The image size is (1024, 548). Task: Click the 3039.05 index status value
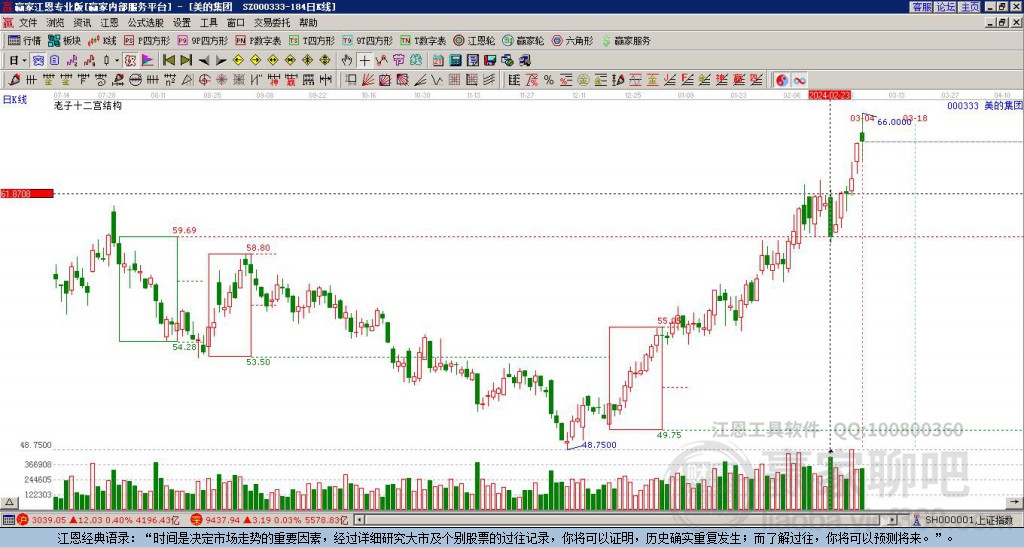(49, 520)
